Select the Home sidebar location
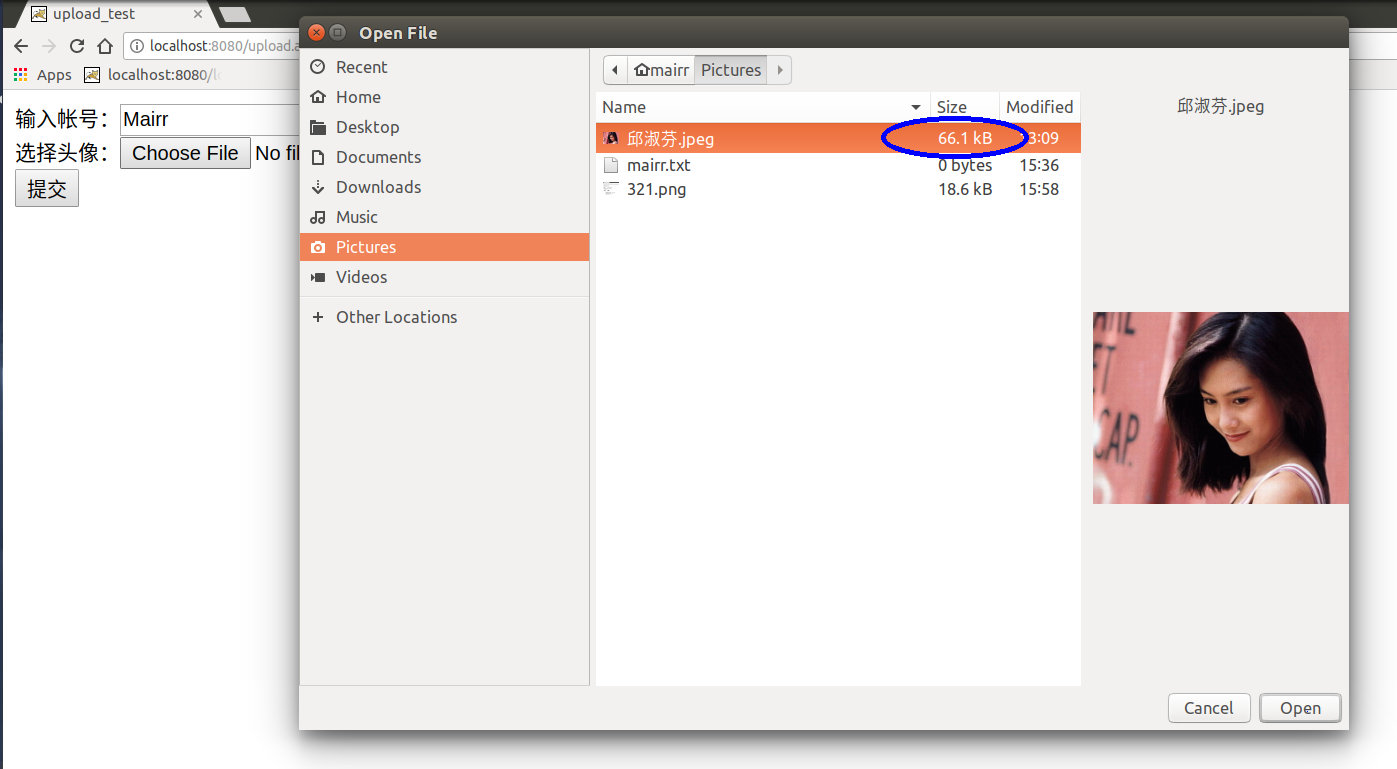 coord(444,97)
